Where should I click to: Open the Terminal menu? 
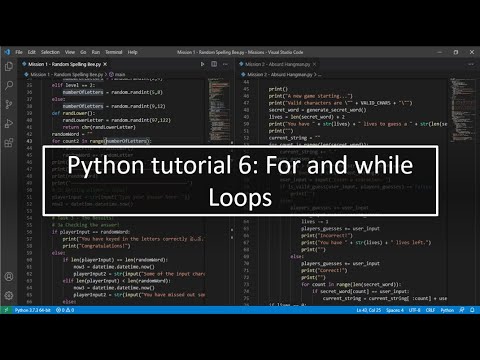point(114,52)
